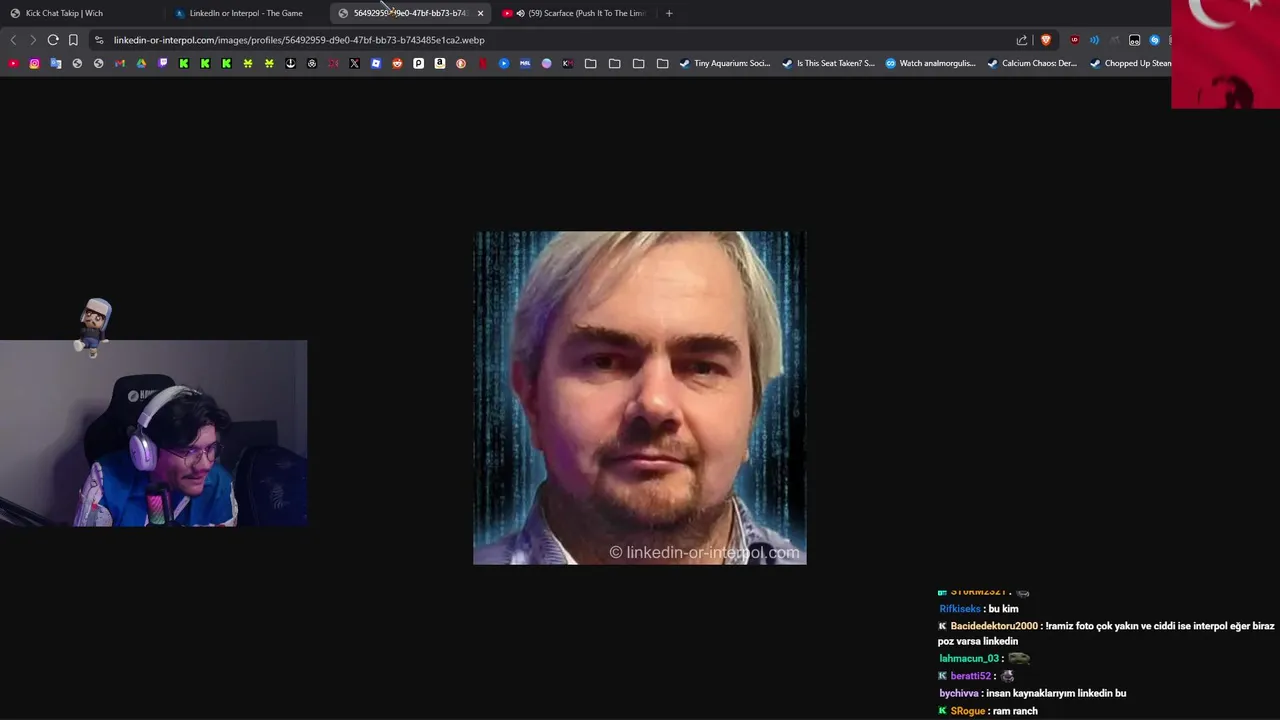Open the MAL bookmark icon
The image size is (1280, 720).
[525, 63]
